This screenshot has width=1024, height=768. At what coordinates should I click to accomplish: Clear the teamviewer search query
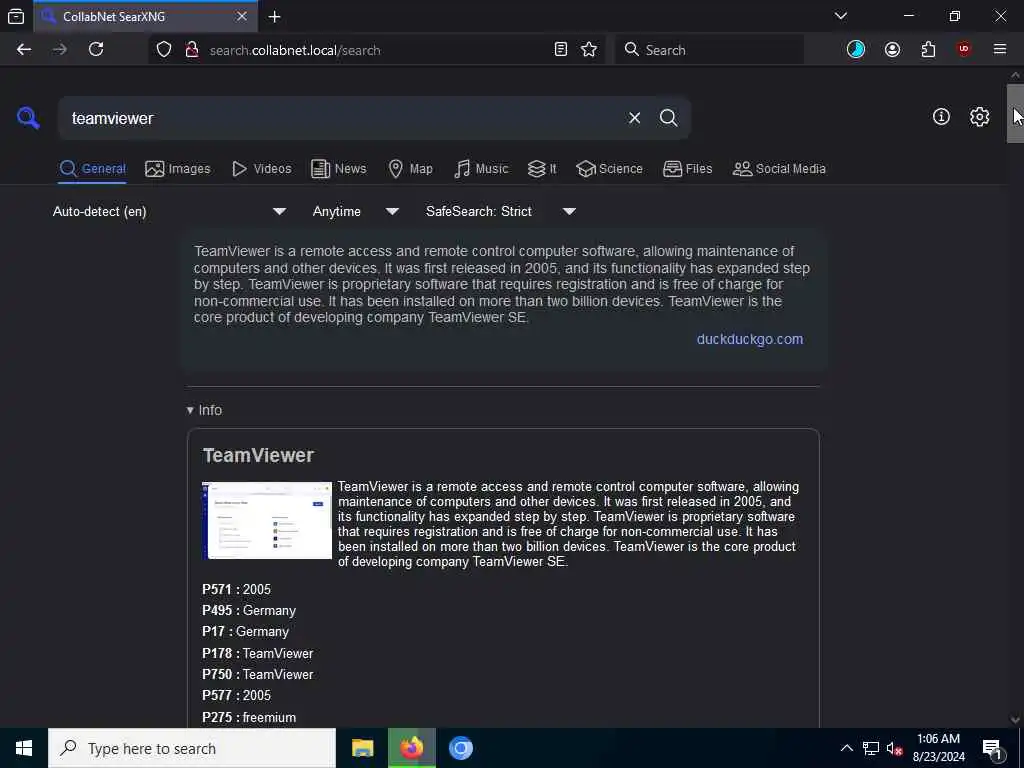(x=634, y=118)
